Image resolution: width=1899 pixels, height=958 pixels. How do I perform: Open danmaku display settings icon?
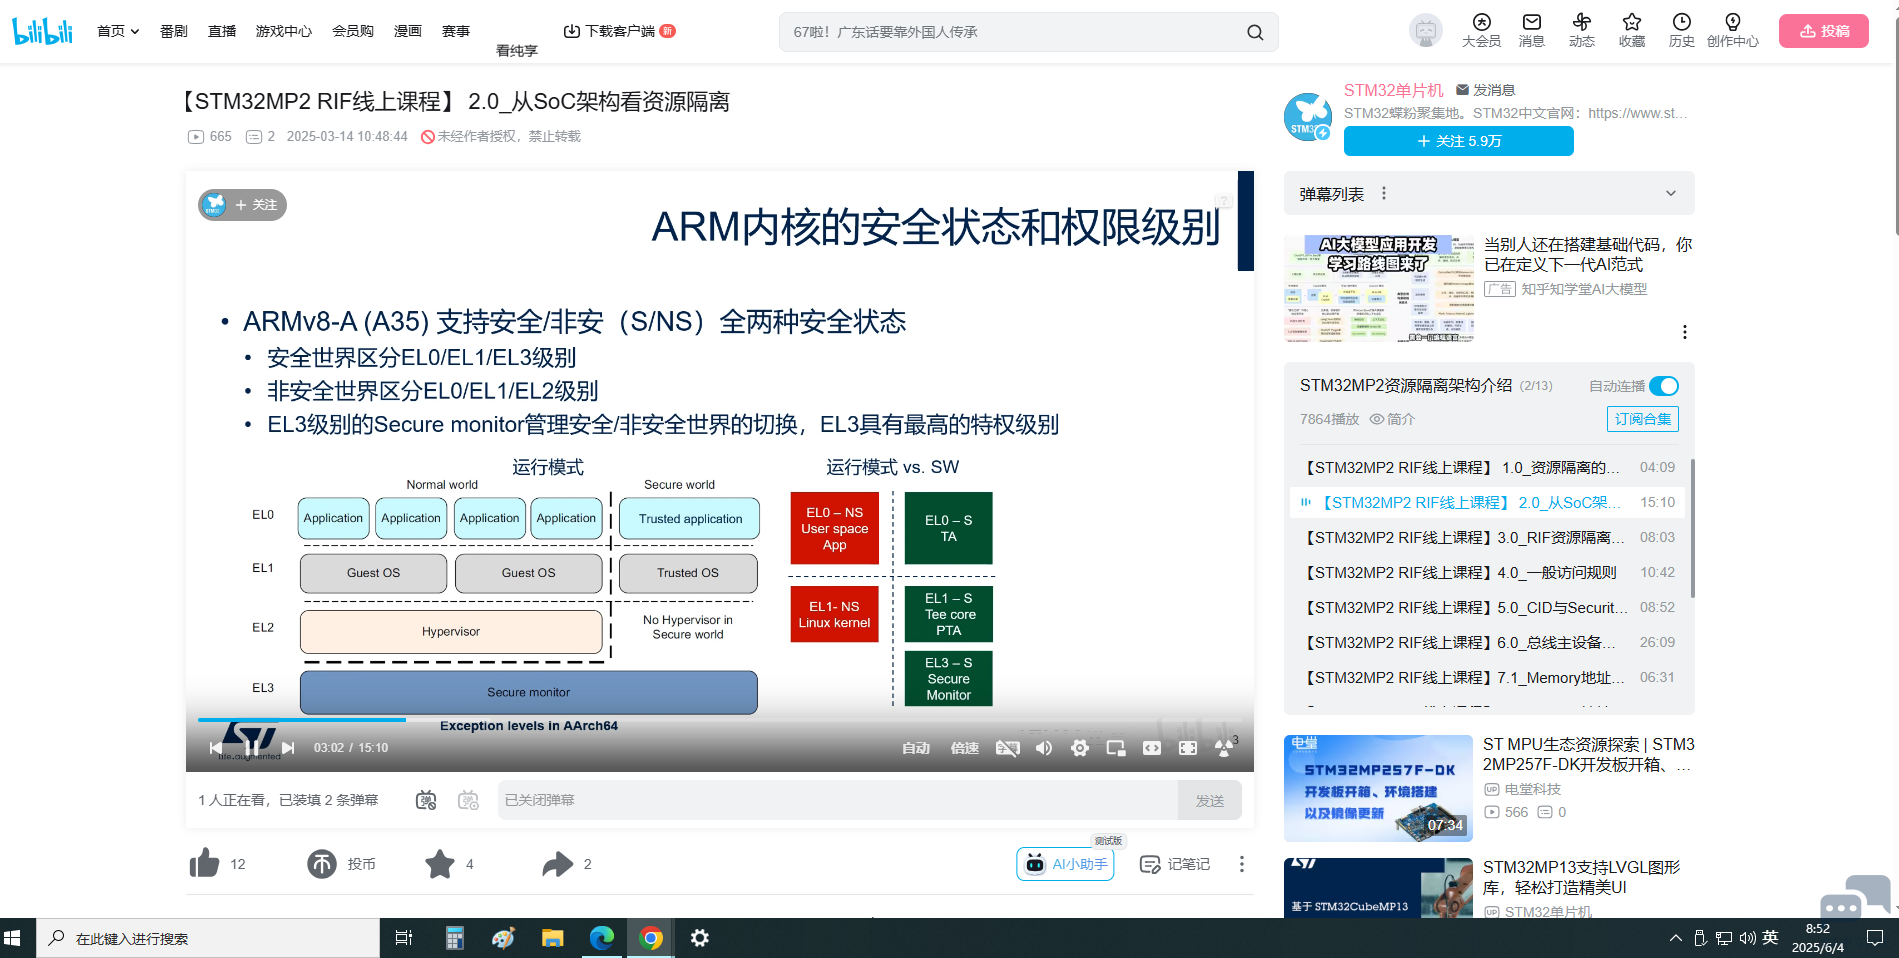[468, 800]
